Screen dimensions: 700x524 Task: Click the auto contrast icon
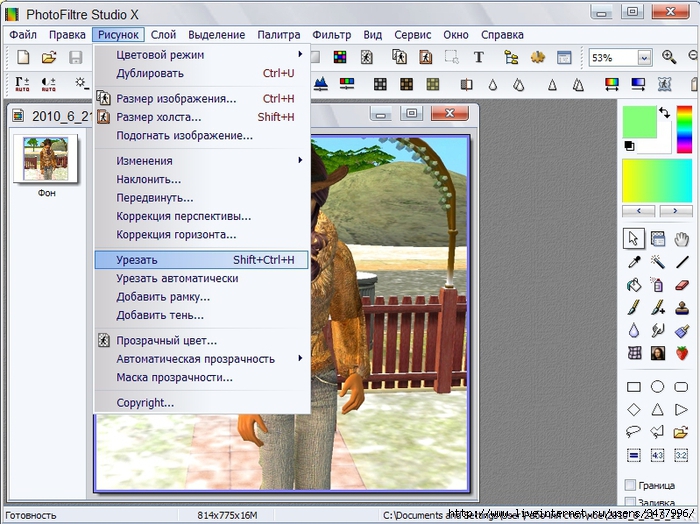[x=48, y=84]
